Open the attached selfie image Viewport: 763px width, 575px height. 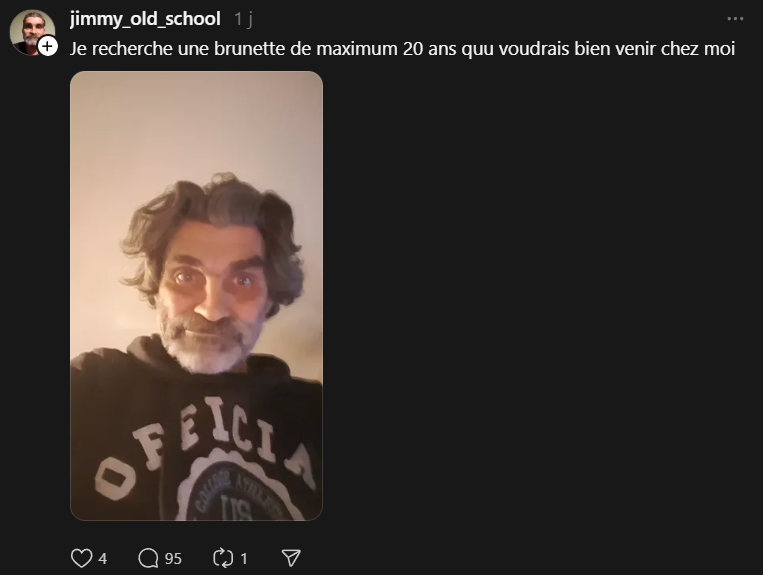(x=197, y=296)
